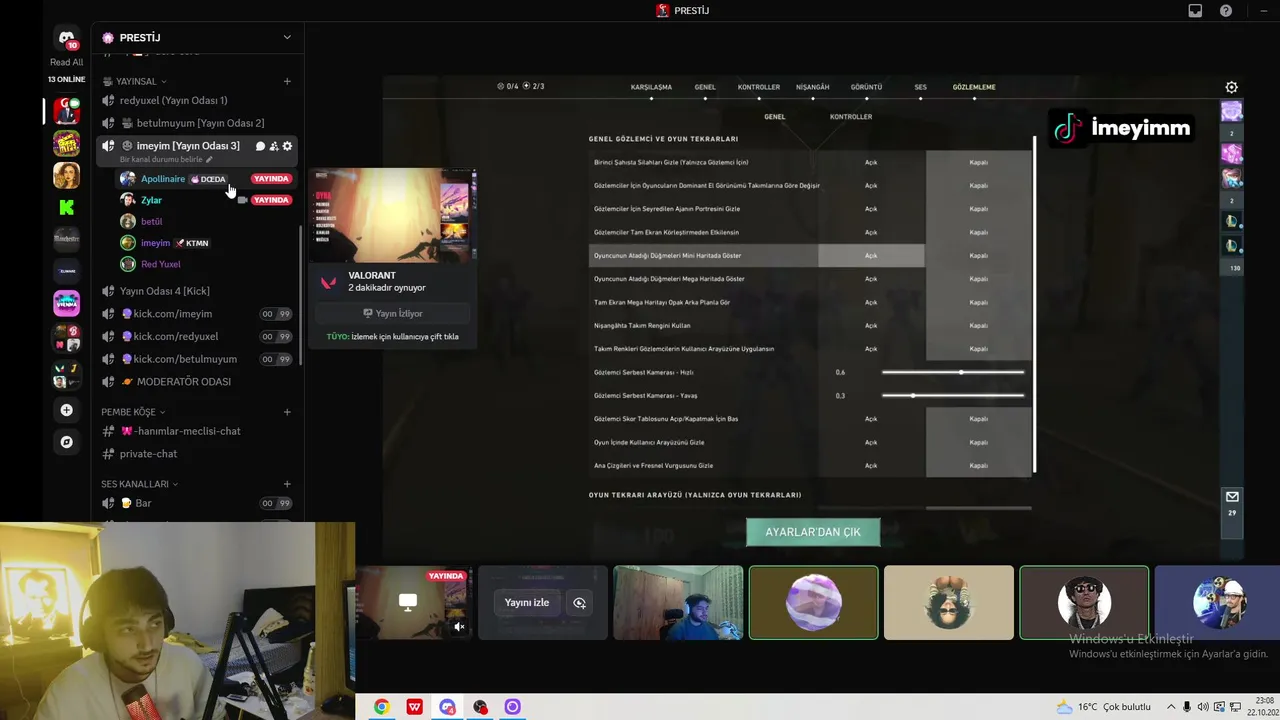Screen dimensions: 1280x720
Task: Open the NİŞANGÂH settings tab
Action: pos(812,87)
